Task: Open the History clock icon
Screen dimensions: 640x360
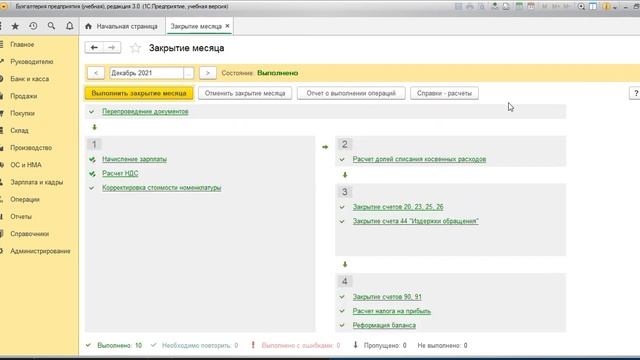Action: pyautogui.click(x=33, y=26)
